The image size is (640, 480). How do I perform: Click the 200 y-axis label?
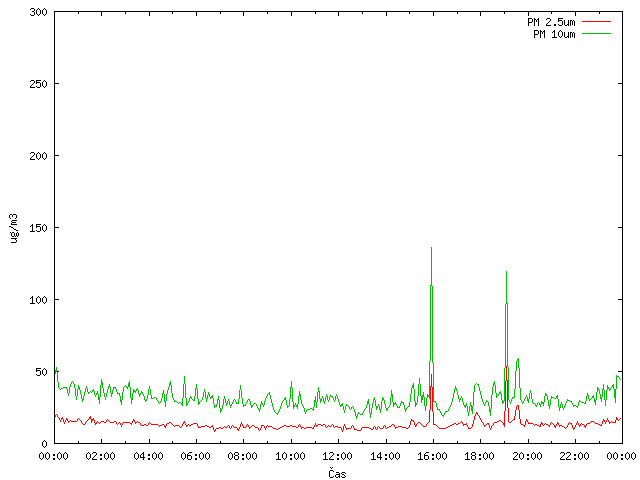[x=38, y=156]
